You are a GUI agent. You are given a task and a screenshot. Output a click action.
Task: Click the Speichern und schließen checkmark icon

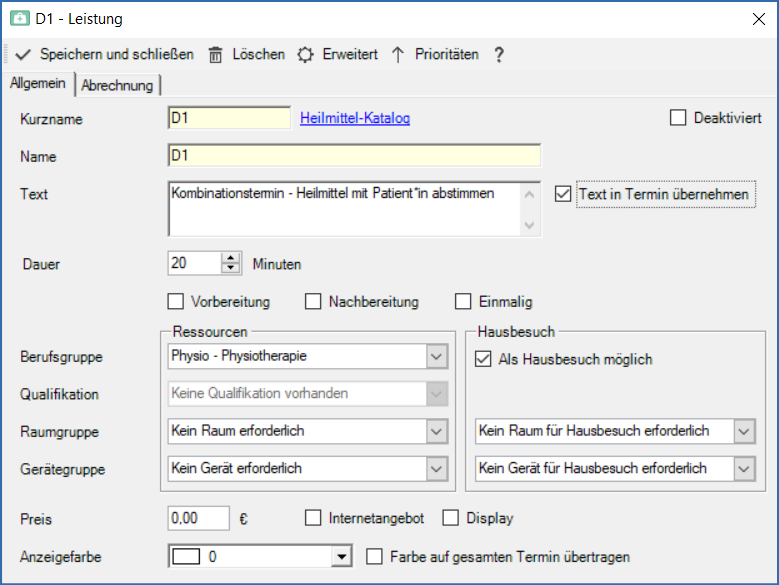(24, 55)
